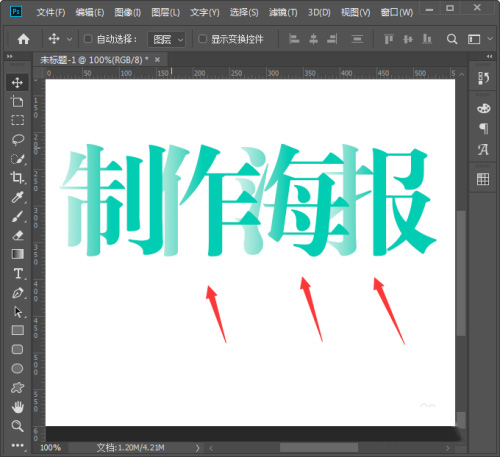Open status bar info arrow
The width and height of the screenshot is (500, 457).
point(197,448)
